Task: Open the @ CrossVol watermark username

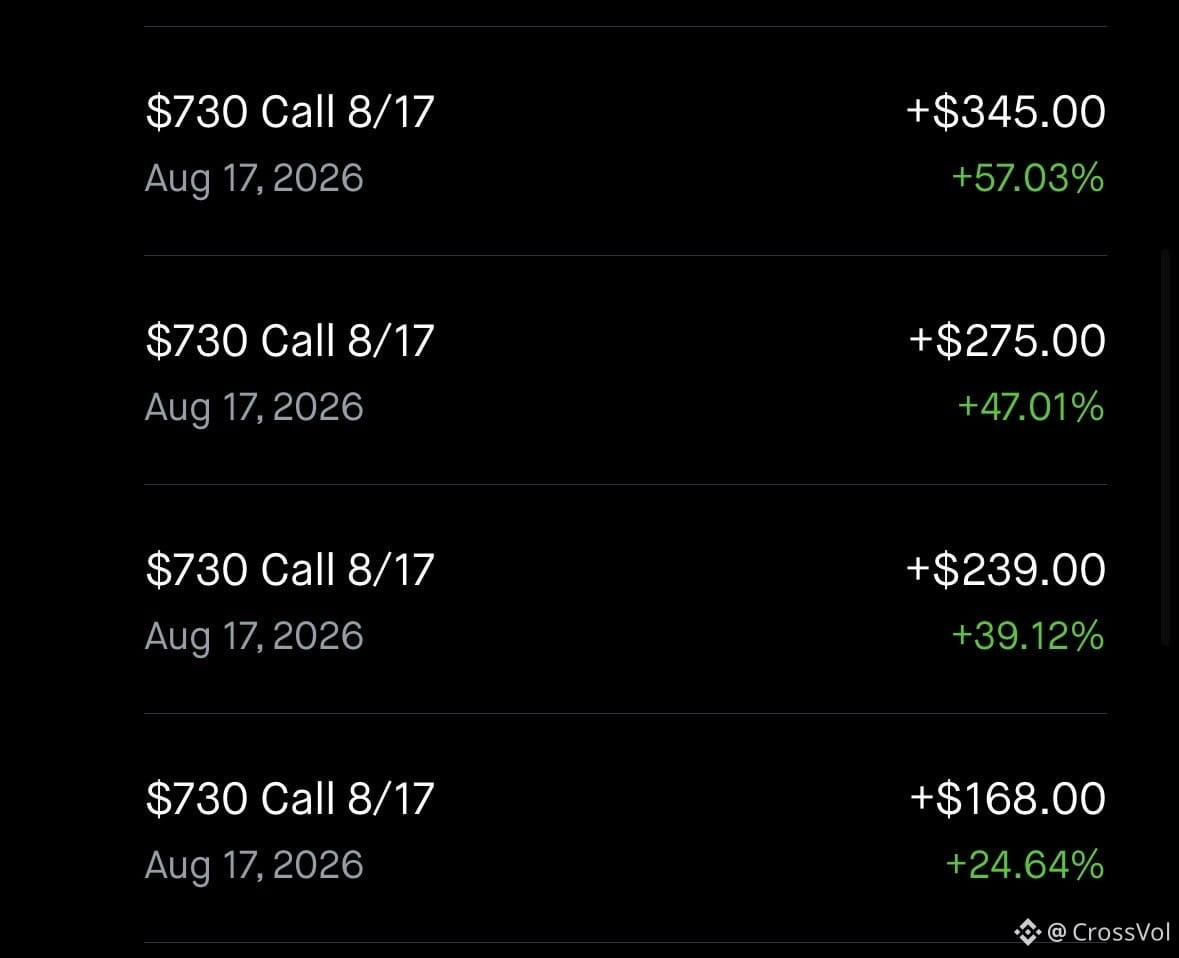Action: (x=1108, y=932)
